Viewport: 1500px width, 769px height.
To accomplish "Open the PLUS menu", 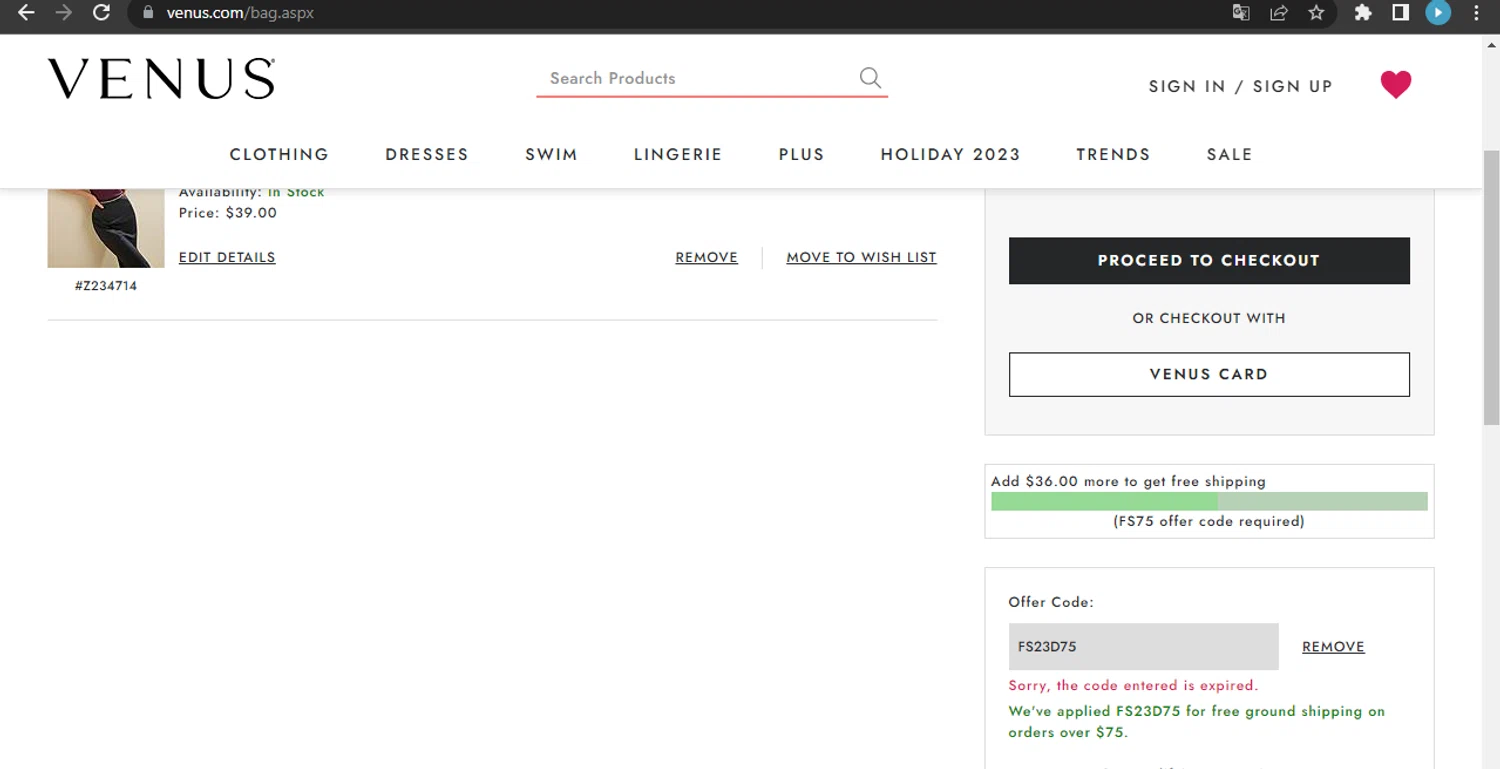I will coord(801,154).
